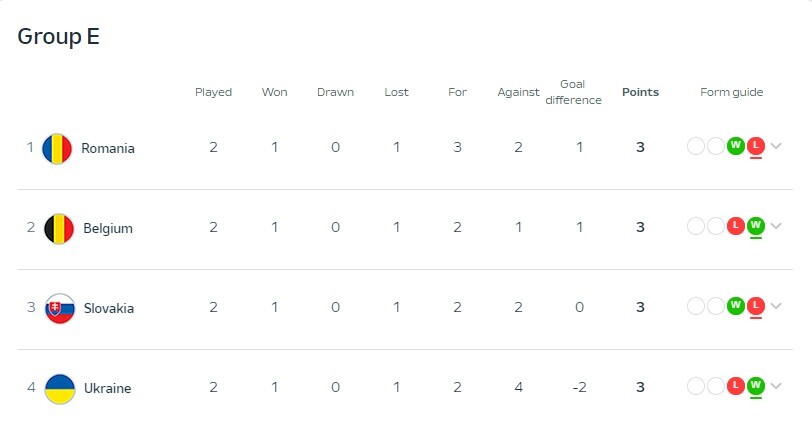Select Ukraine's red L form badge

pos(735,386)
